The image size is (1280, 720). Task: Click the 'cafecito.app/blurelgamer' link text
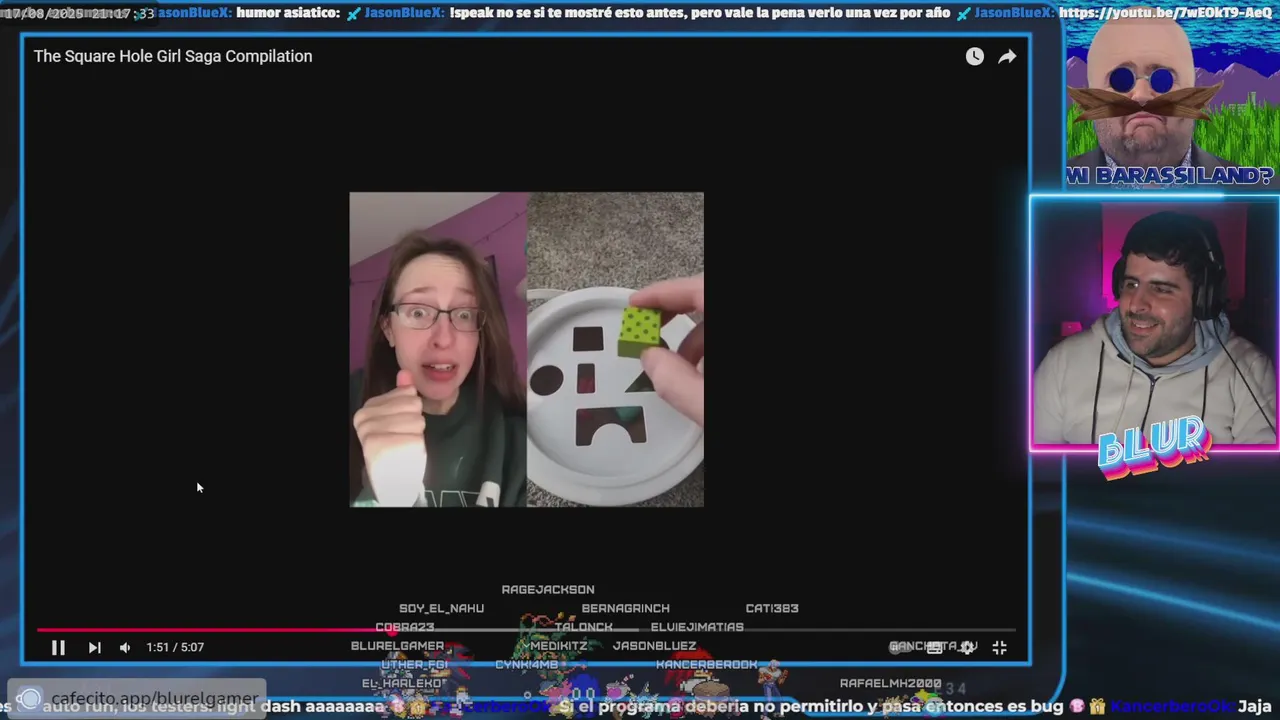tap(155, 698)
